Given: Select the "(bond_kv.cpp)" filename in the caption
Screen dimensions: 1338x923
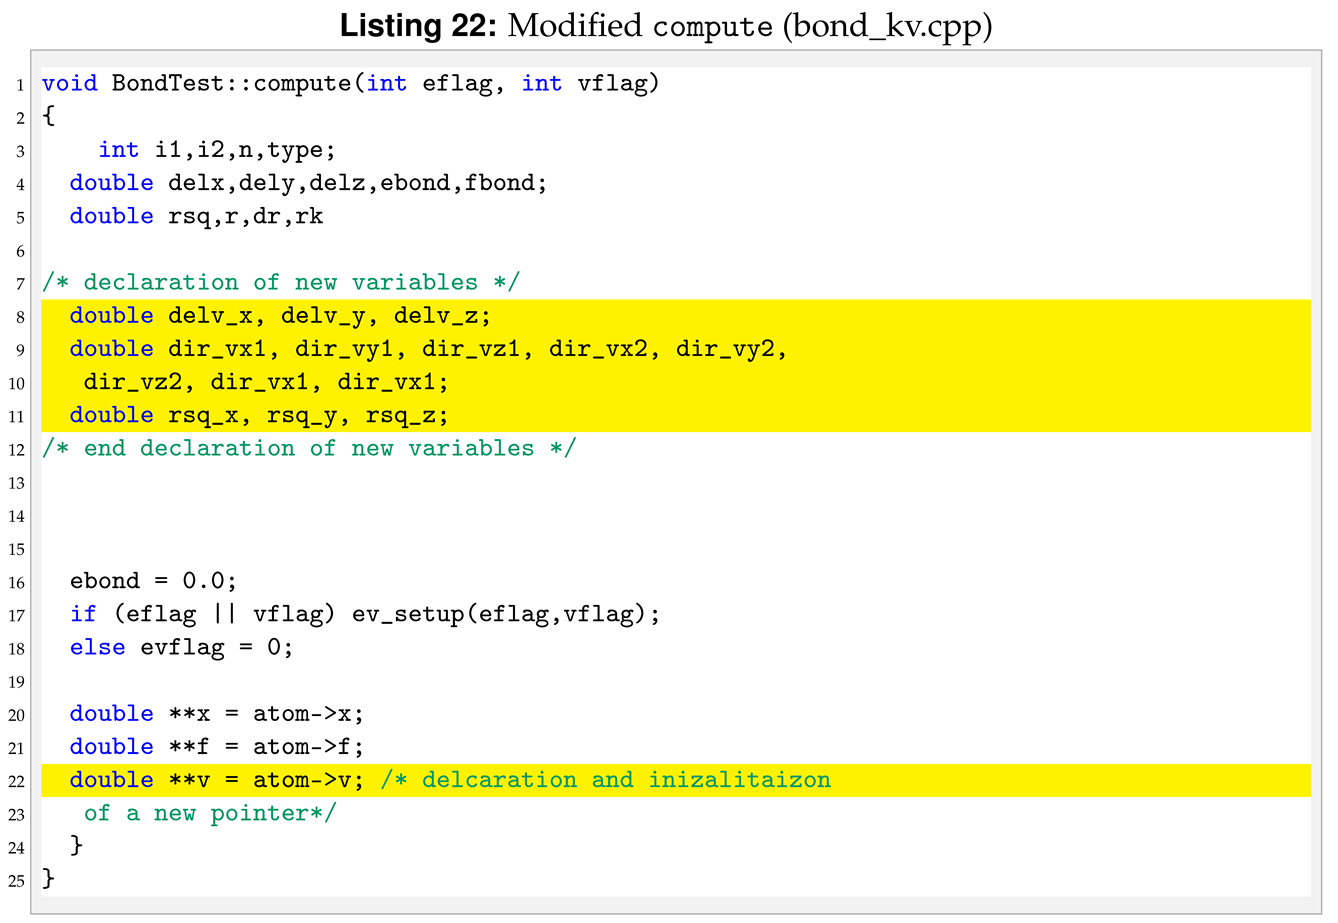Looking at the screenshot, I should coord(888,25).
